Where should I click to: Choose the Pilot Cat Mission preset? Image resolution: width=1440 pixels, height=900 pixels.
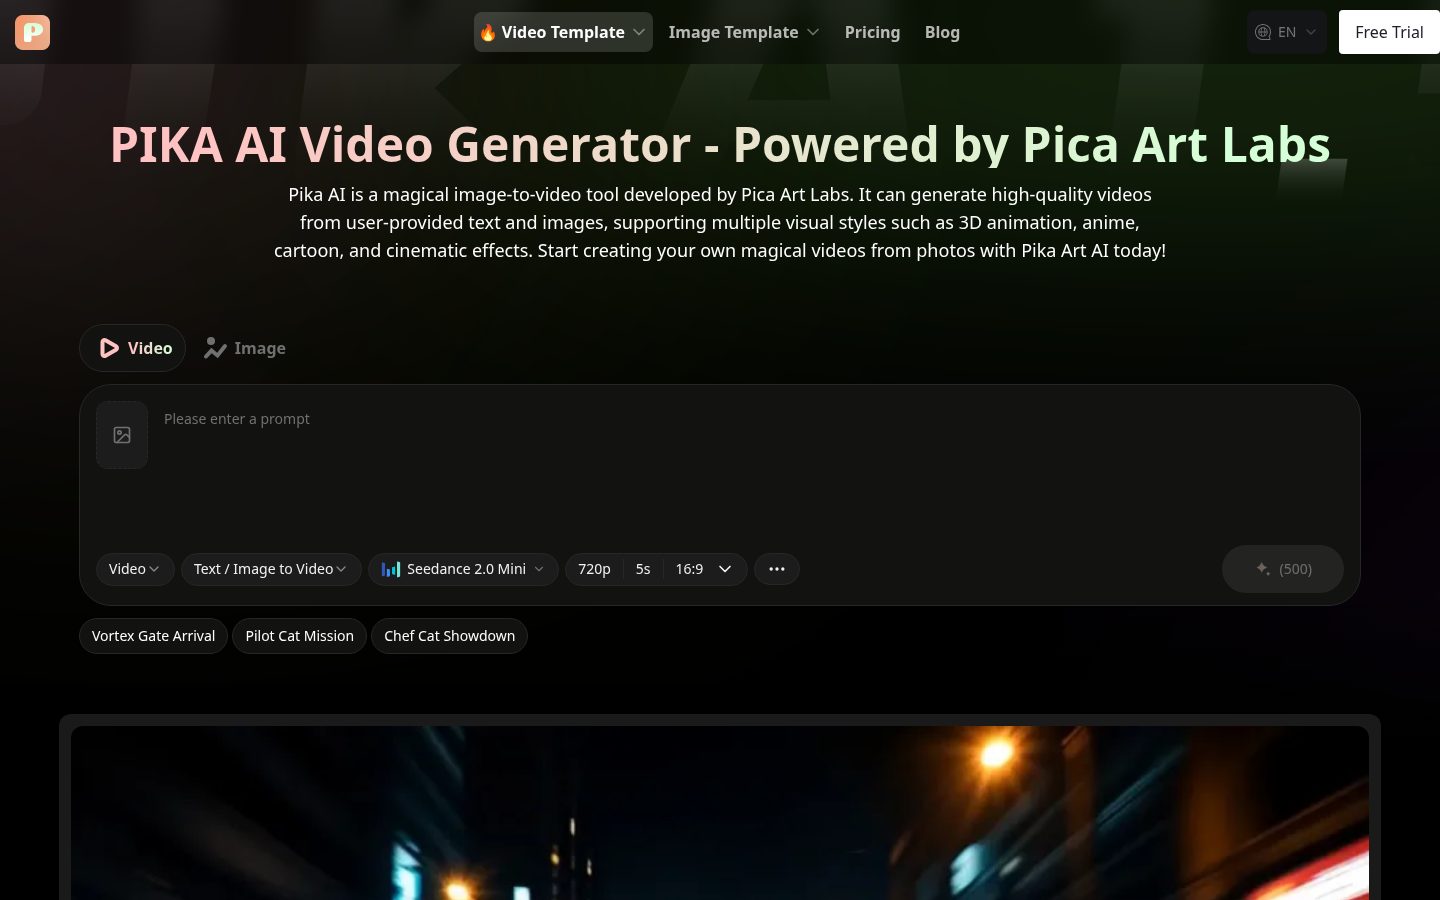pyautogui.click(x=299, y=636)
